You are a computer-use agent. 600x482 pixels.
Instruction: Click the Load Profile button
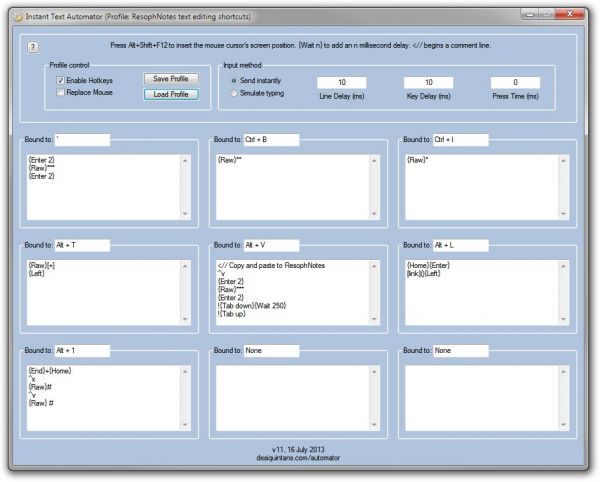(x=171, y=94)
